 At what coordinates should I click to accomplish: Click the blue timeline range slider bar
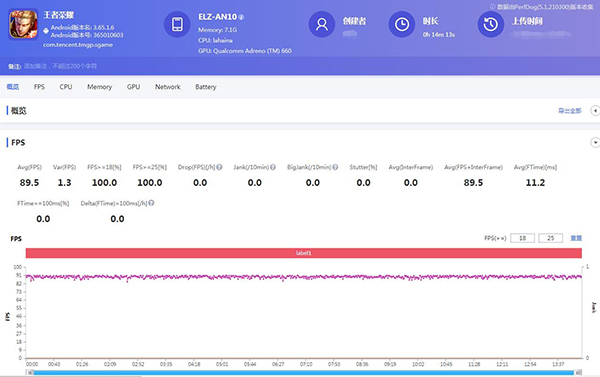(304, 372)
